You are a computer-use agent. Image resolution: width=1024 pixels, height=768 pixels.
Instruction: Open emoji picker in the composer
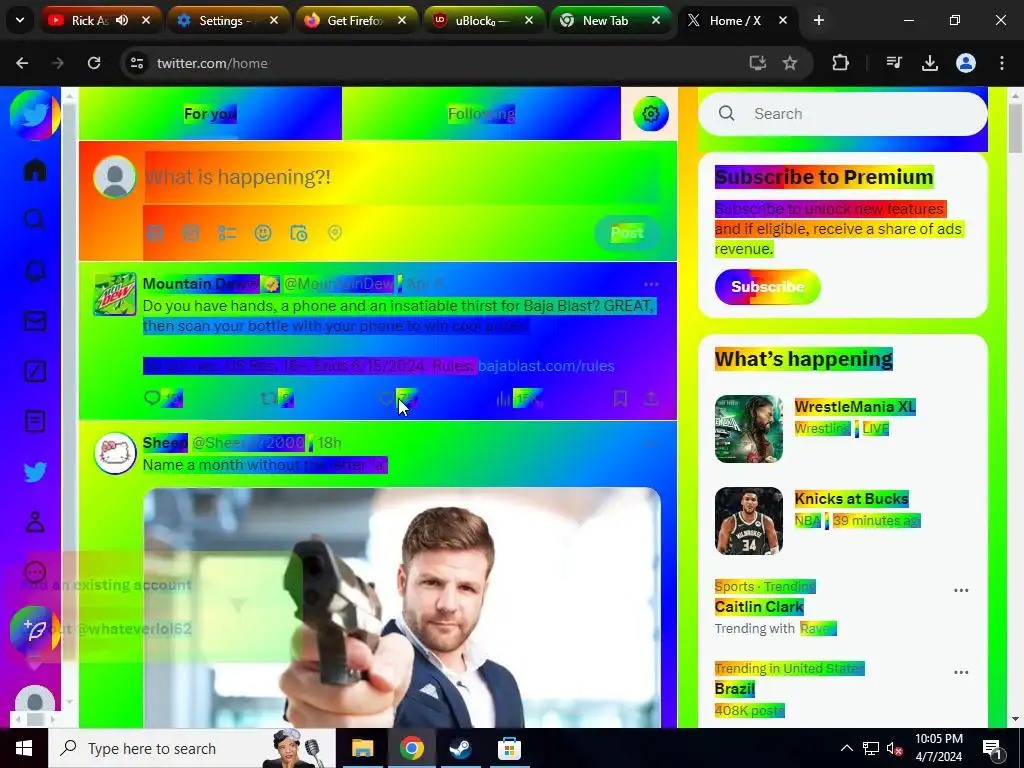263,233
